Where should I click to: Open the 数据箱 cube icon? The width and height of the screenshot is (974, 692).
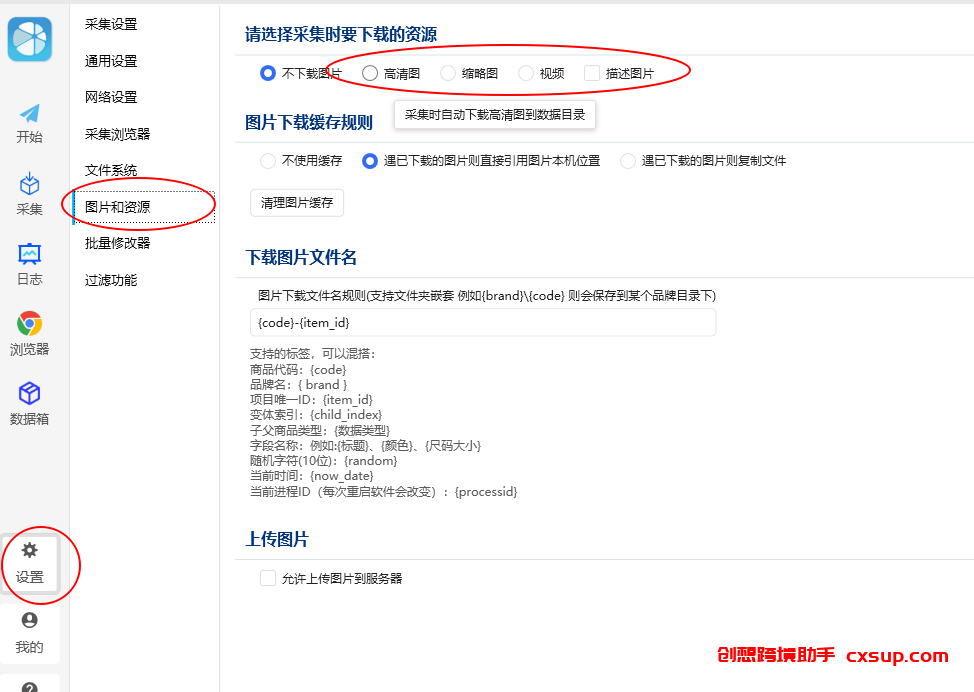(x=29, y=394)
